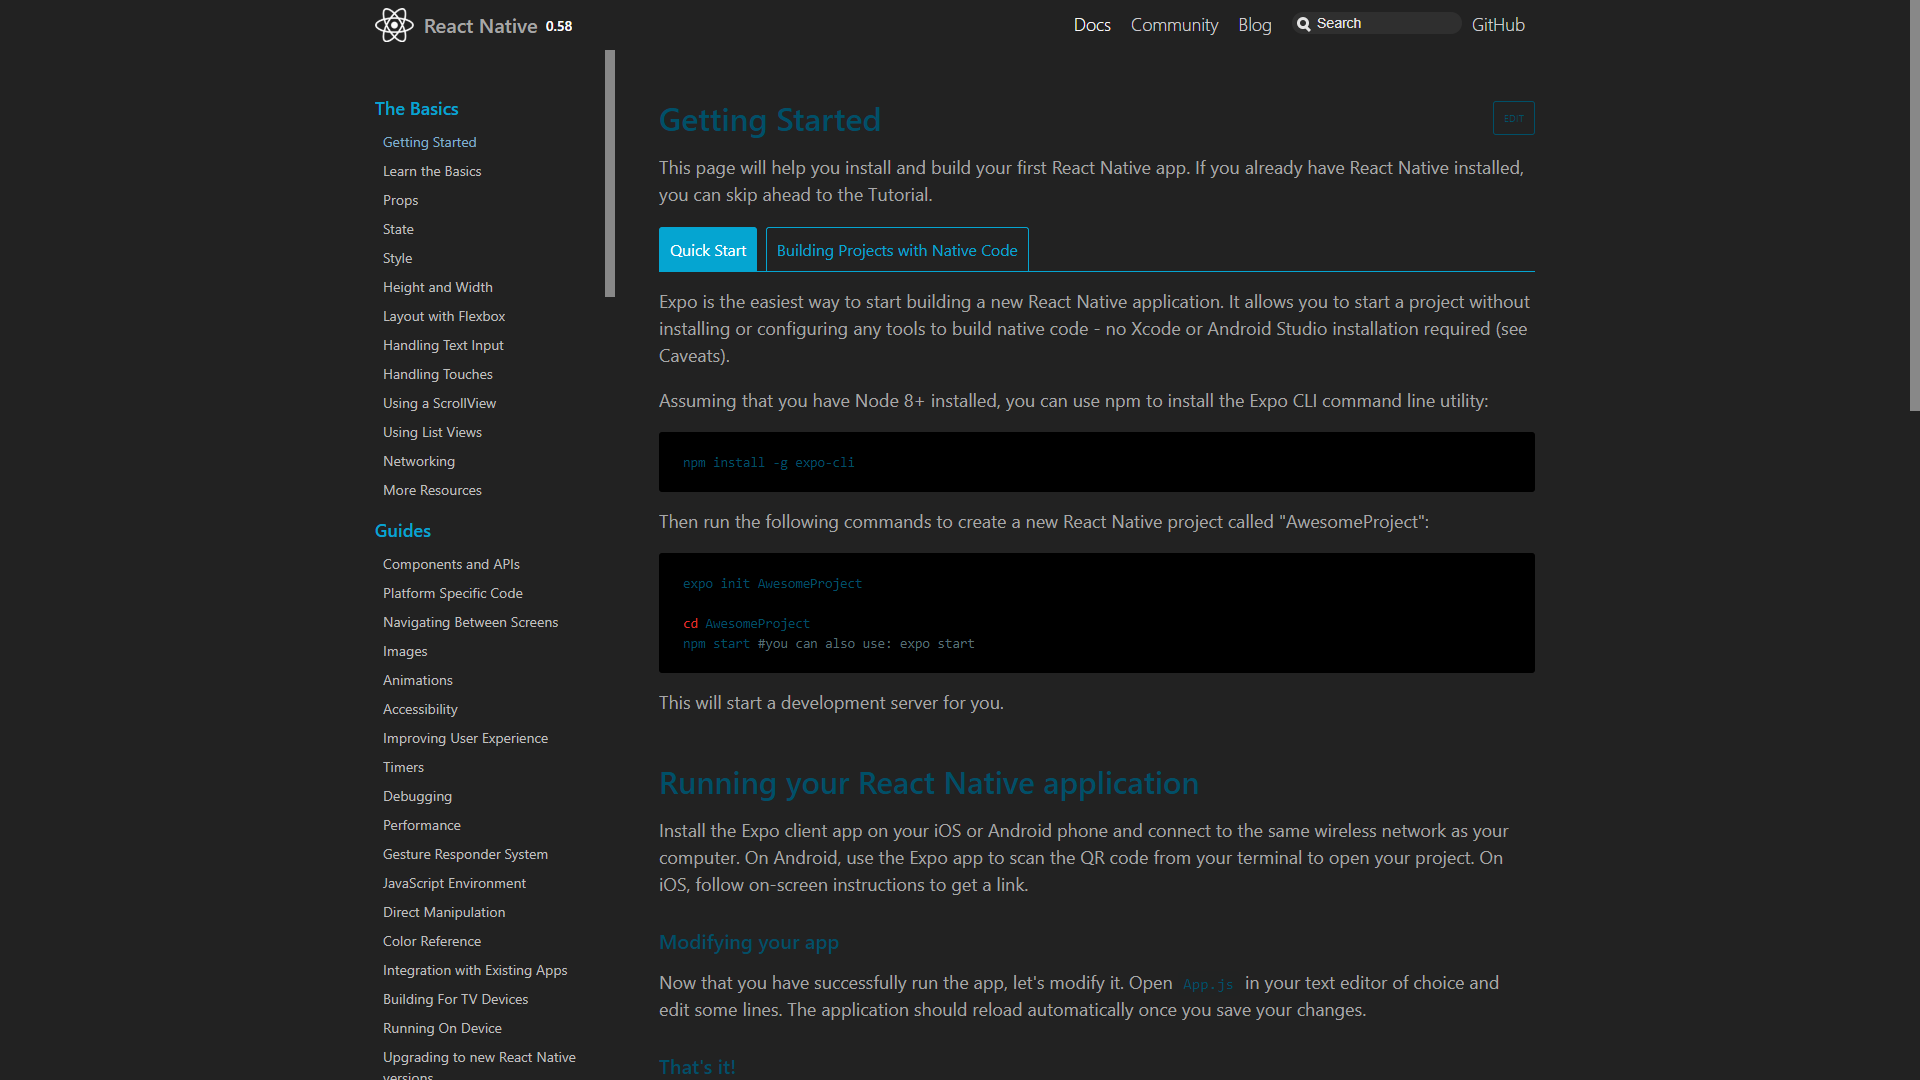Click the cd AwesomeProject code line

746,624
